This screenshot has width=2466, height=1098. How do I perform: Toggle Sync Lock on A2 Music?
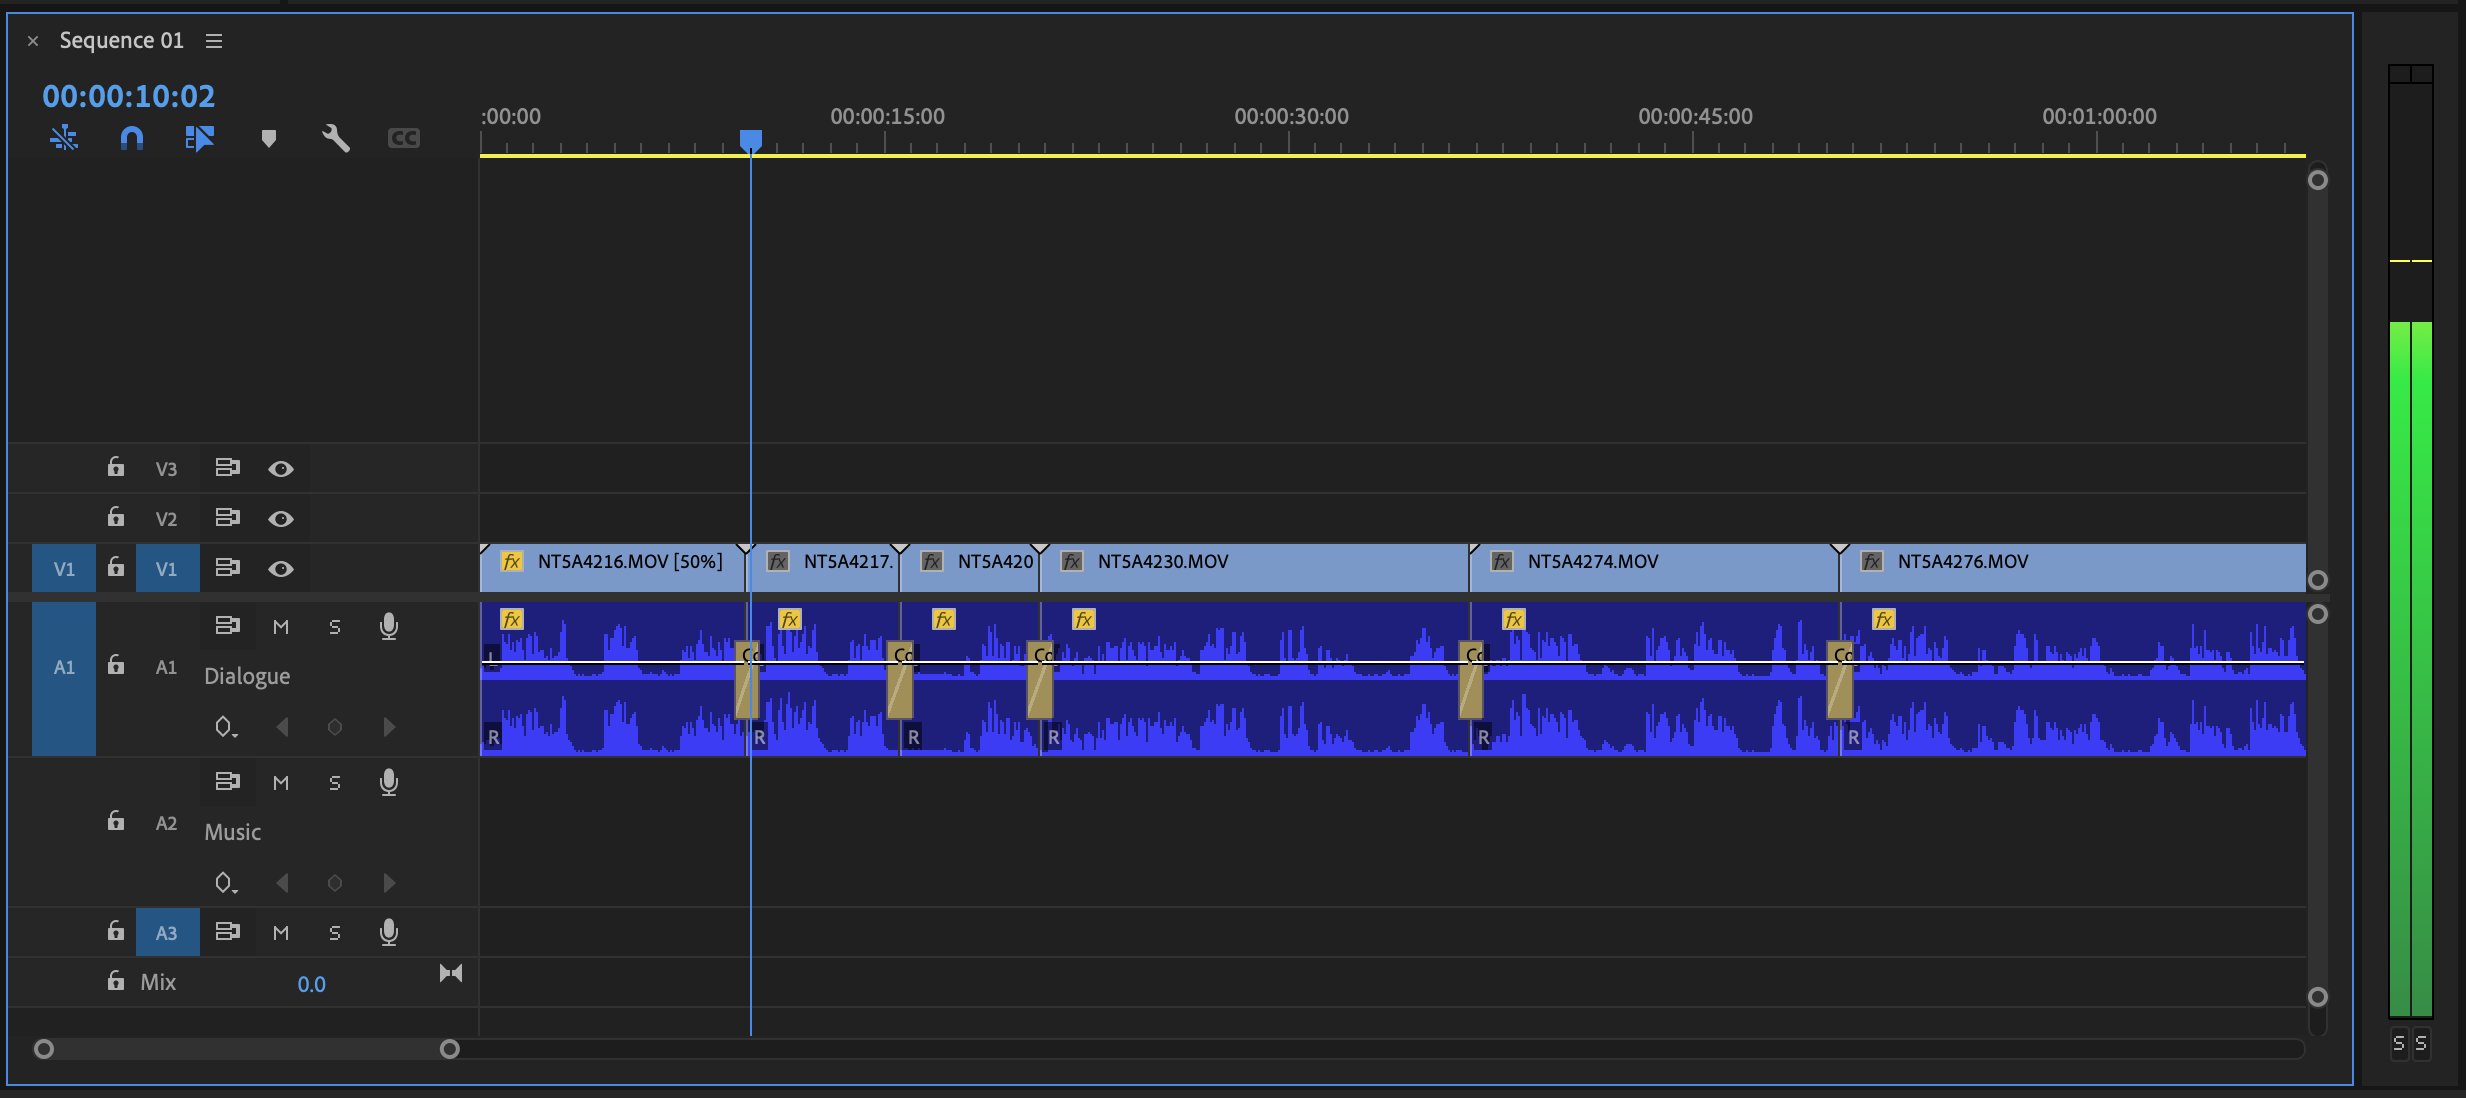point(228,781)
